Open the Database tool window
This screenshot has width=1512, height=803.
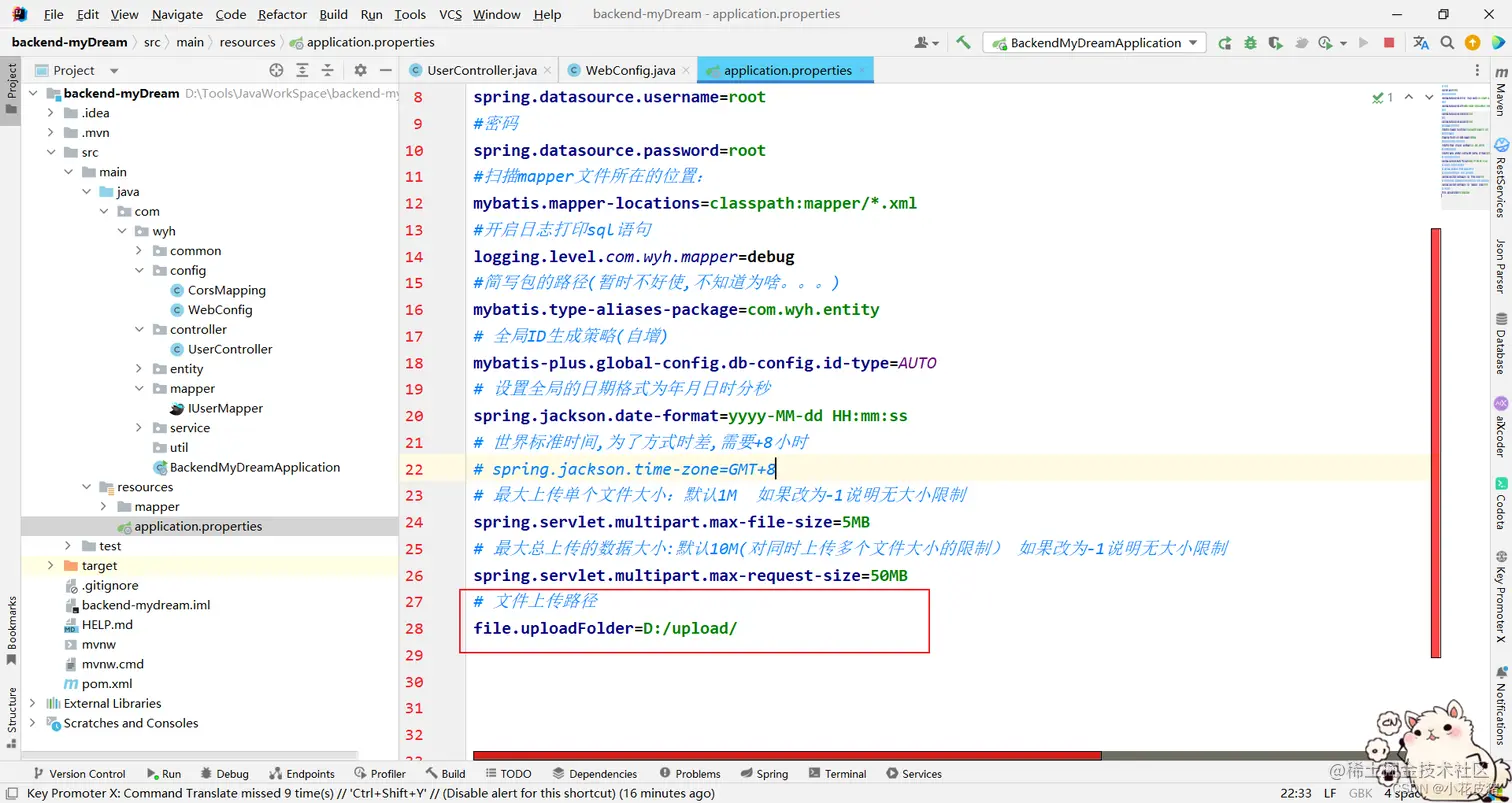[x=1500, y=343]
